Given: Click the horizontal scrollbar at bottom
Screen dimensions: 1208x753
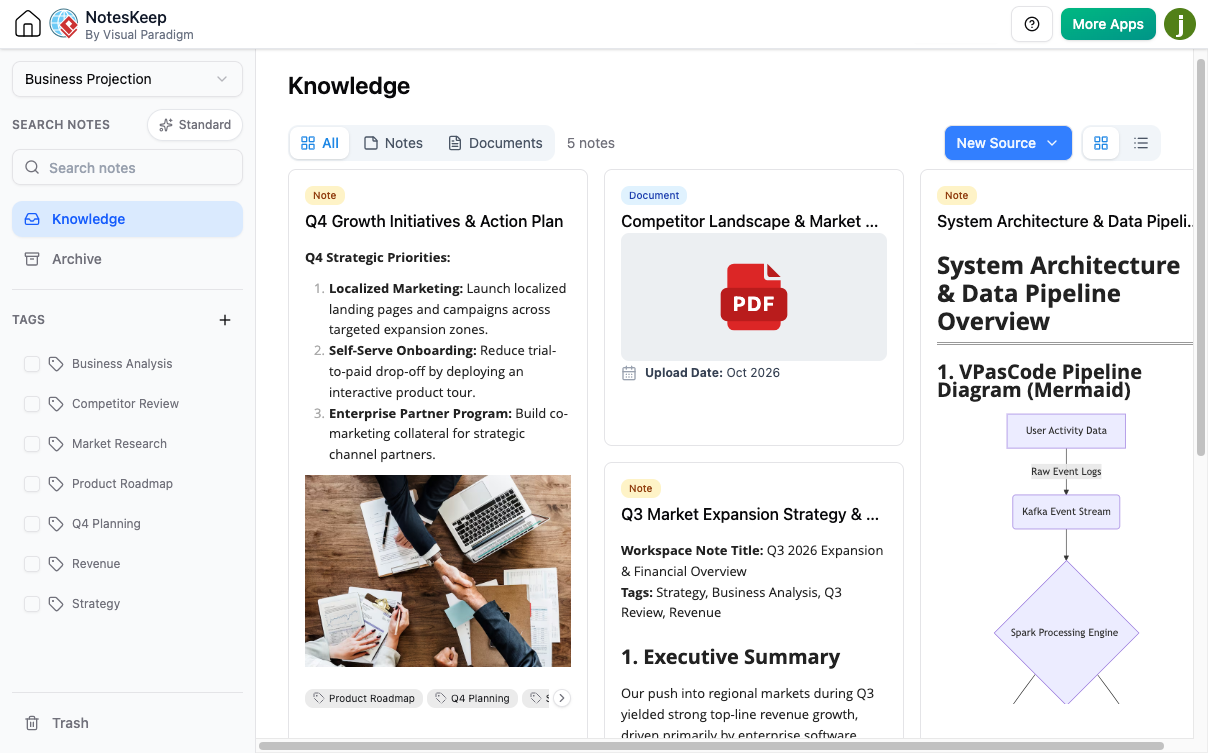Looking at the screenshot, I should click(x=711, y=746).
